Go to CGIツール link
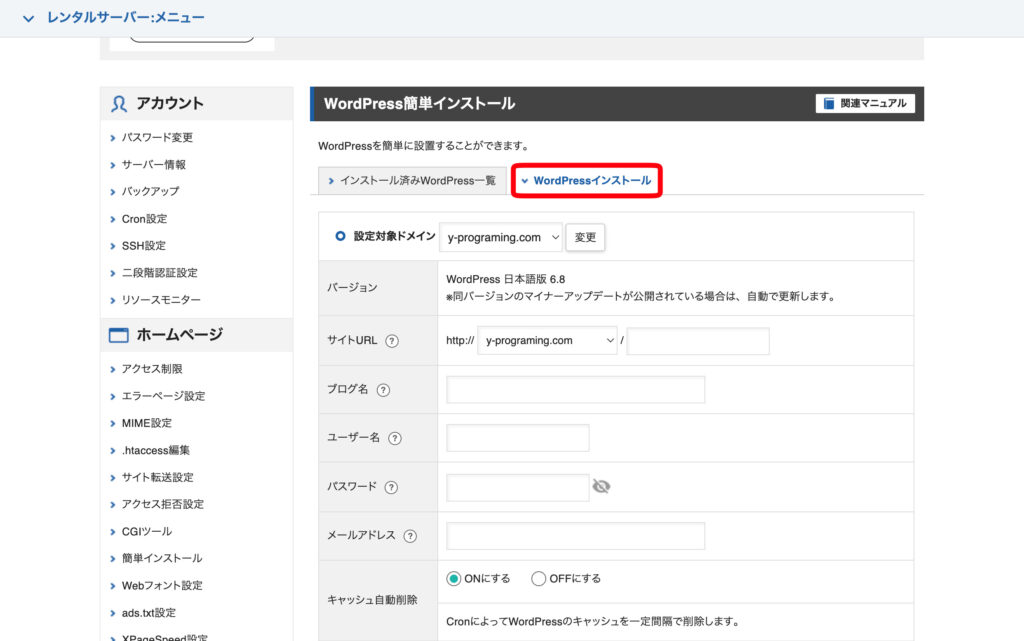This screenshot has height=641, width=1024. pyautogui.click(x=147, y=531)
